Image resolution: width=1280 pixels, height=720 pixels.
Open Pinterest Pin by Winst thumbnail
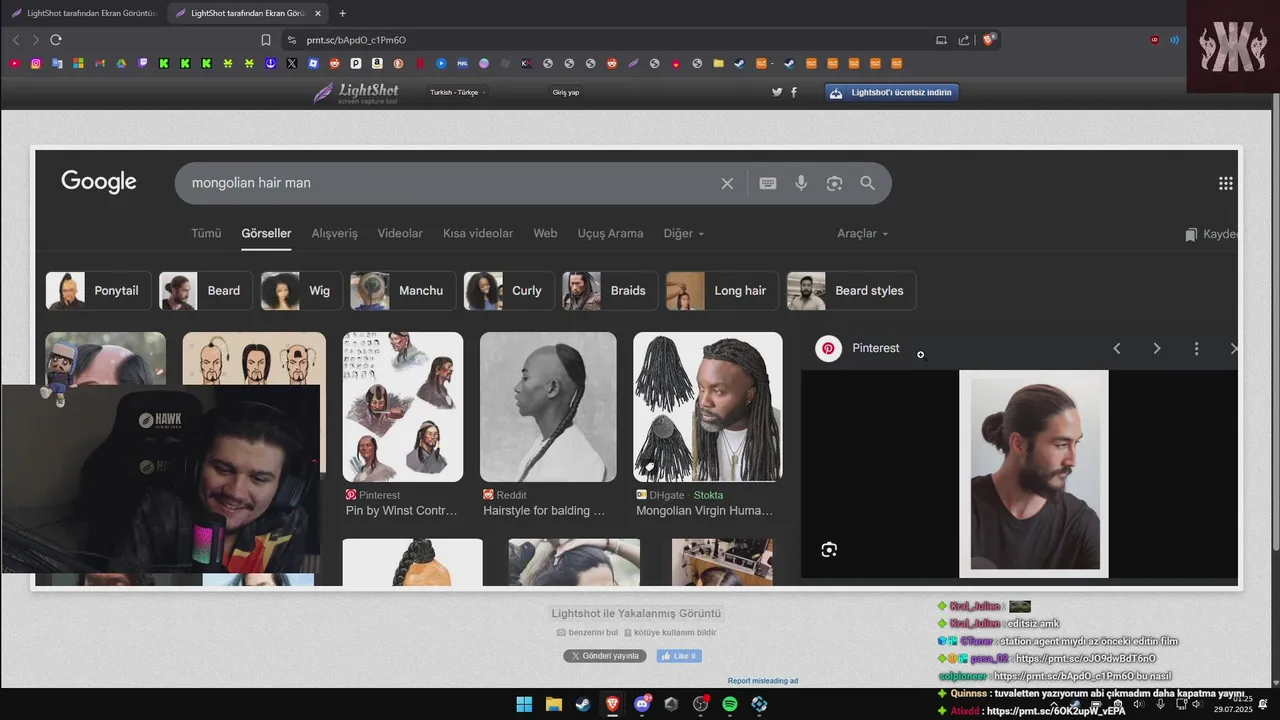(403, 407)
